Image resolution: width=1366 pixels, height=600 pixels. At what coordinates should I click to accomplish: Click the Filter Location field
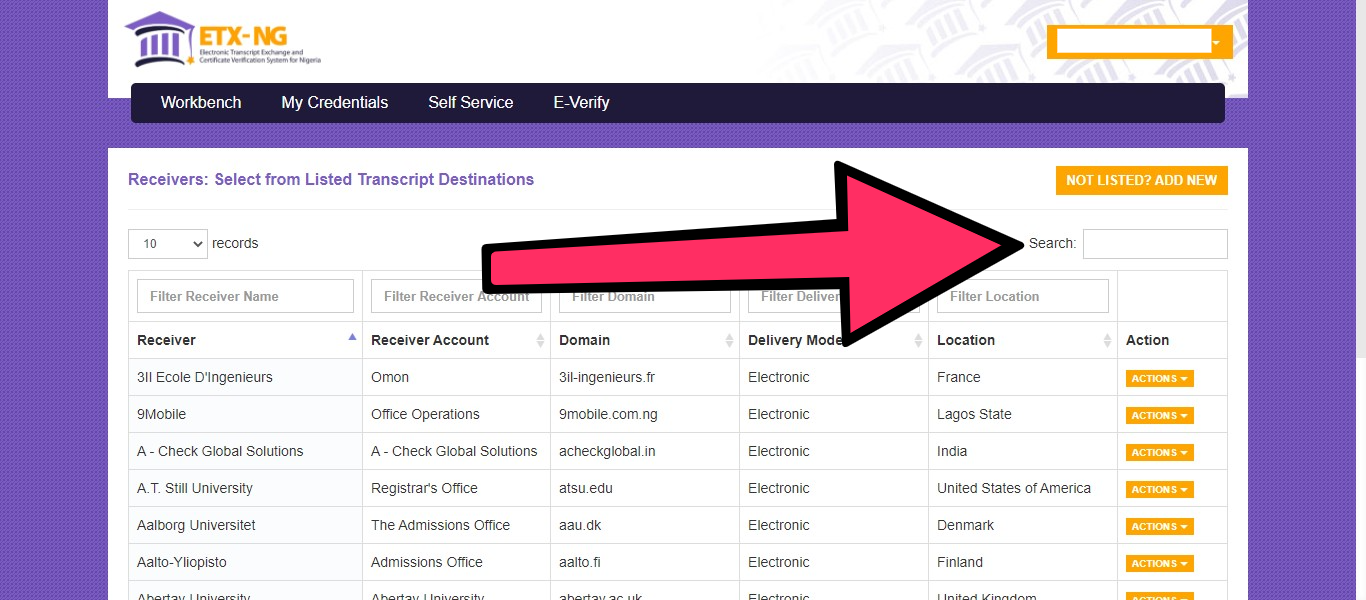click(x=1022, y=295)
